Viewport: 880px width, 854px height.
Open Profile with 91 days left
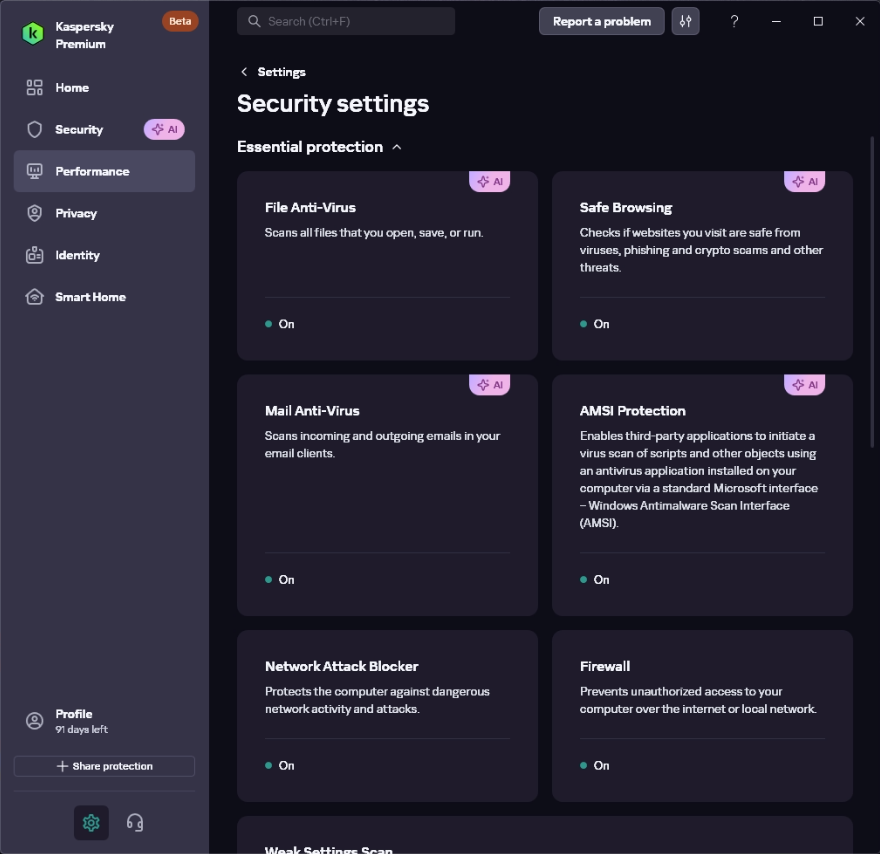click(104, 721)
